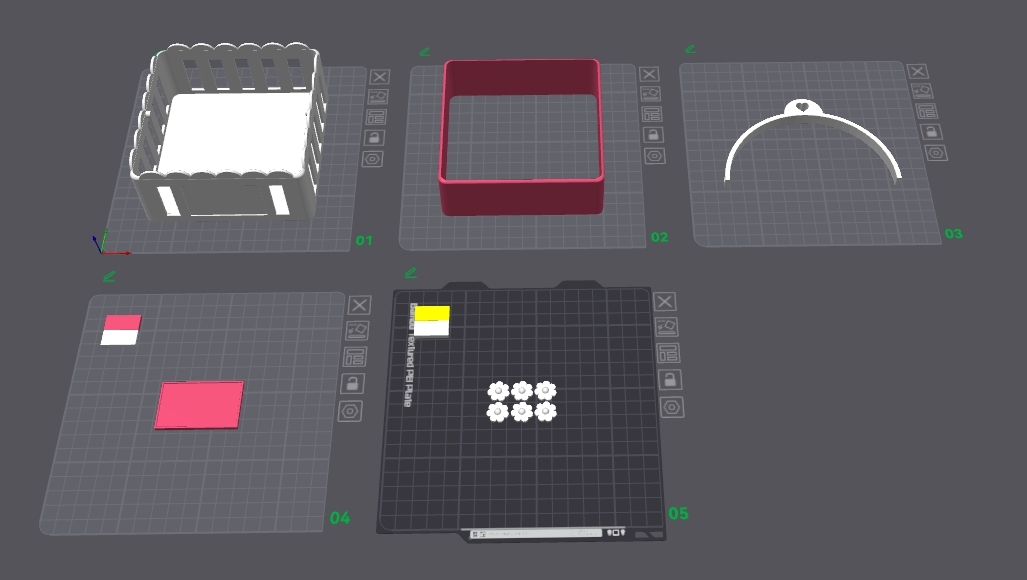
Task: Click the green plate number 03
Action: (x=954, y=234)
